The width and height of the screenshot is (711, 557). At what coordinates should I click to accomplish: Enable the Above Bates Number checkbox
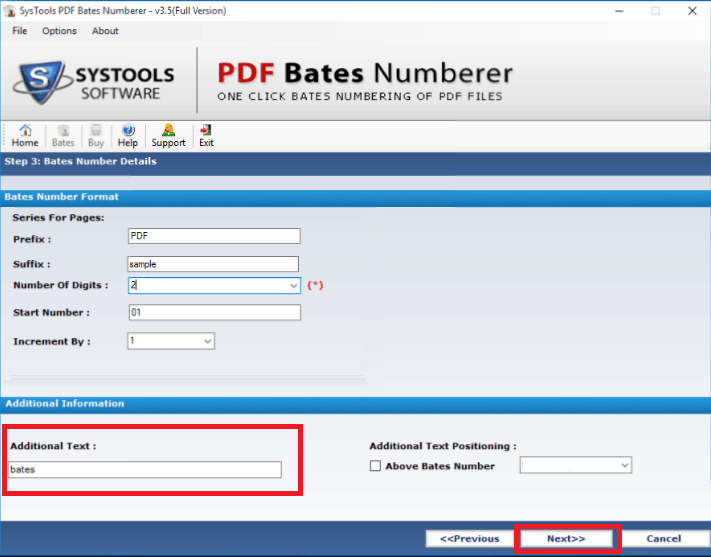[x=375, y=466]
